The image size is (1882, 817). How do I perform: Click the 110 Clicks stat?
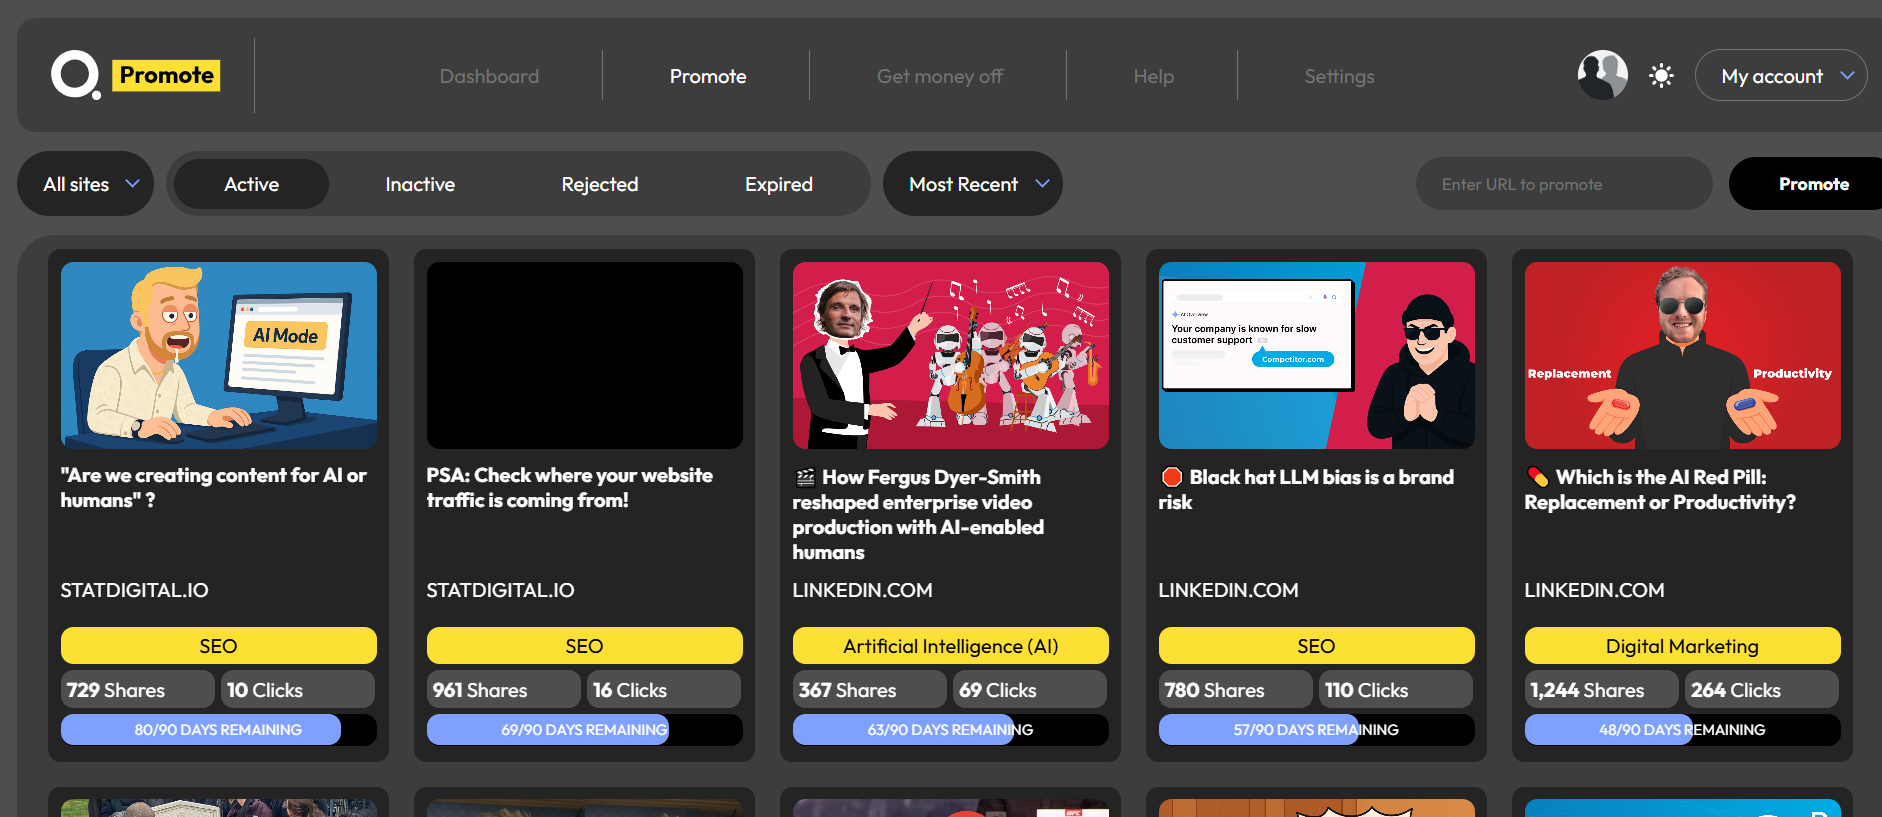point(1396,690)
